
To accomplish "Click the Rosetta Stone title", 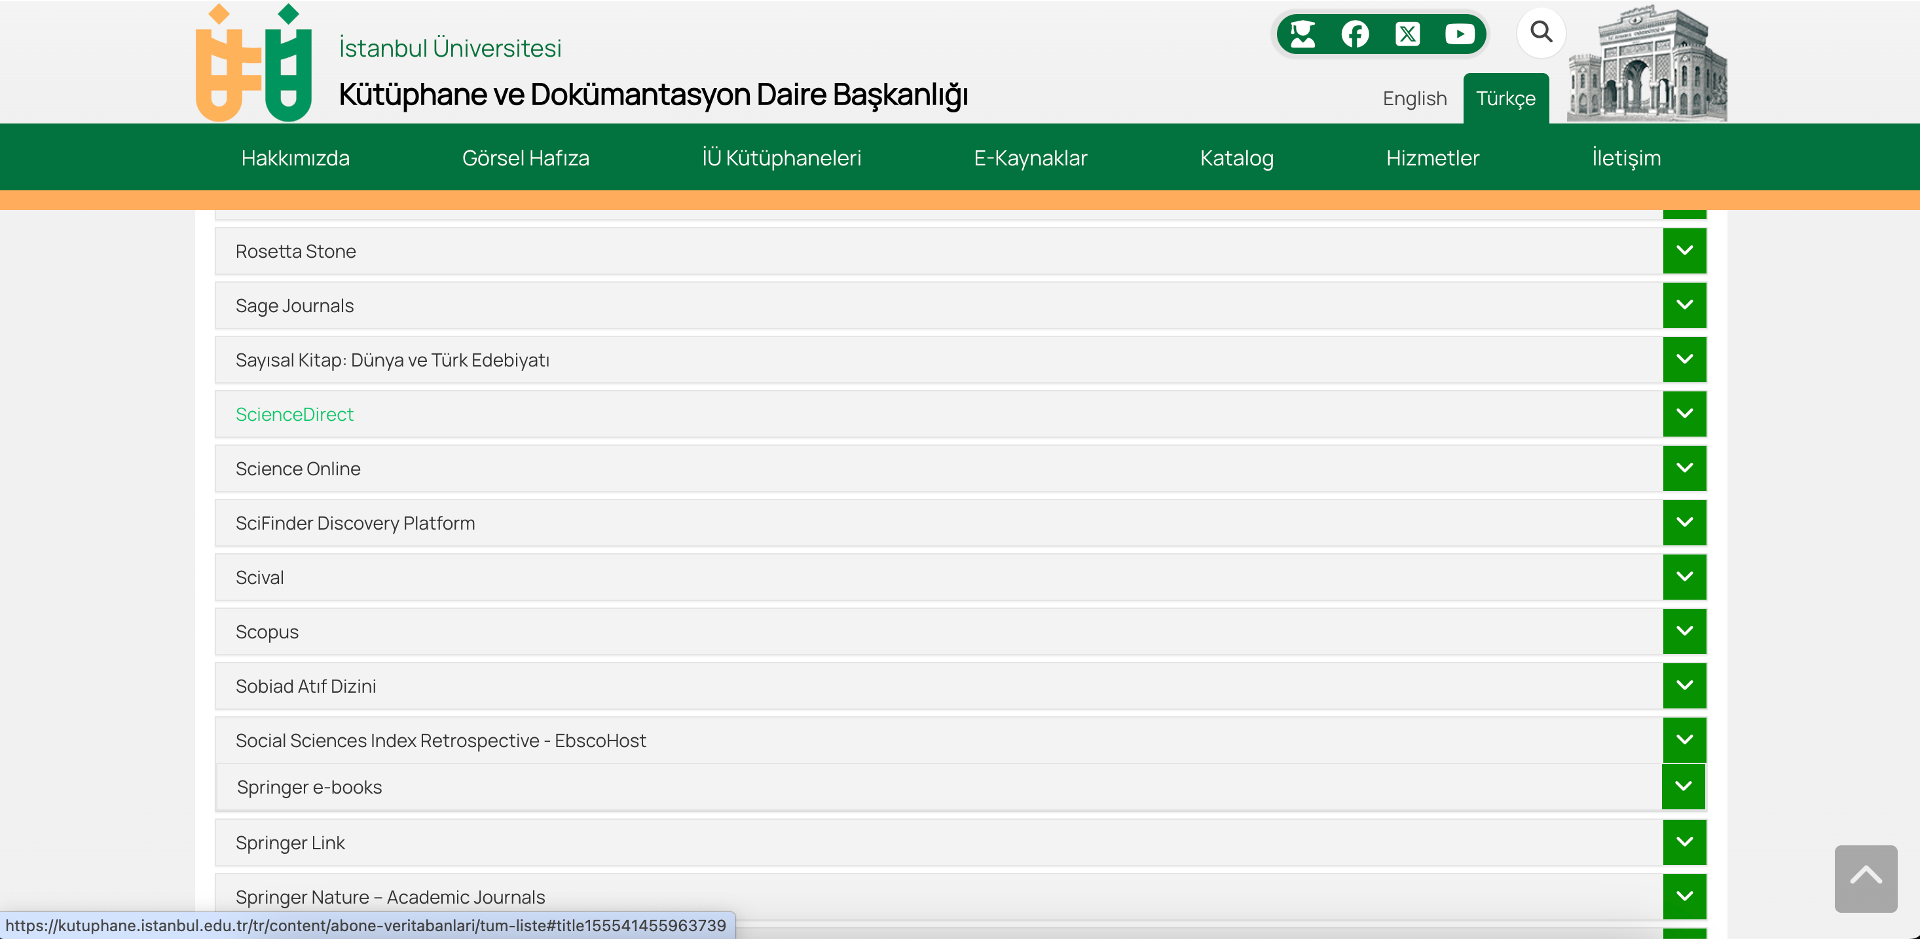I will [x=296, y=252].
